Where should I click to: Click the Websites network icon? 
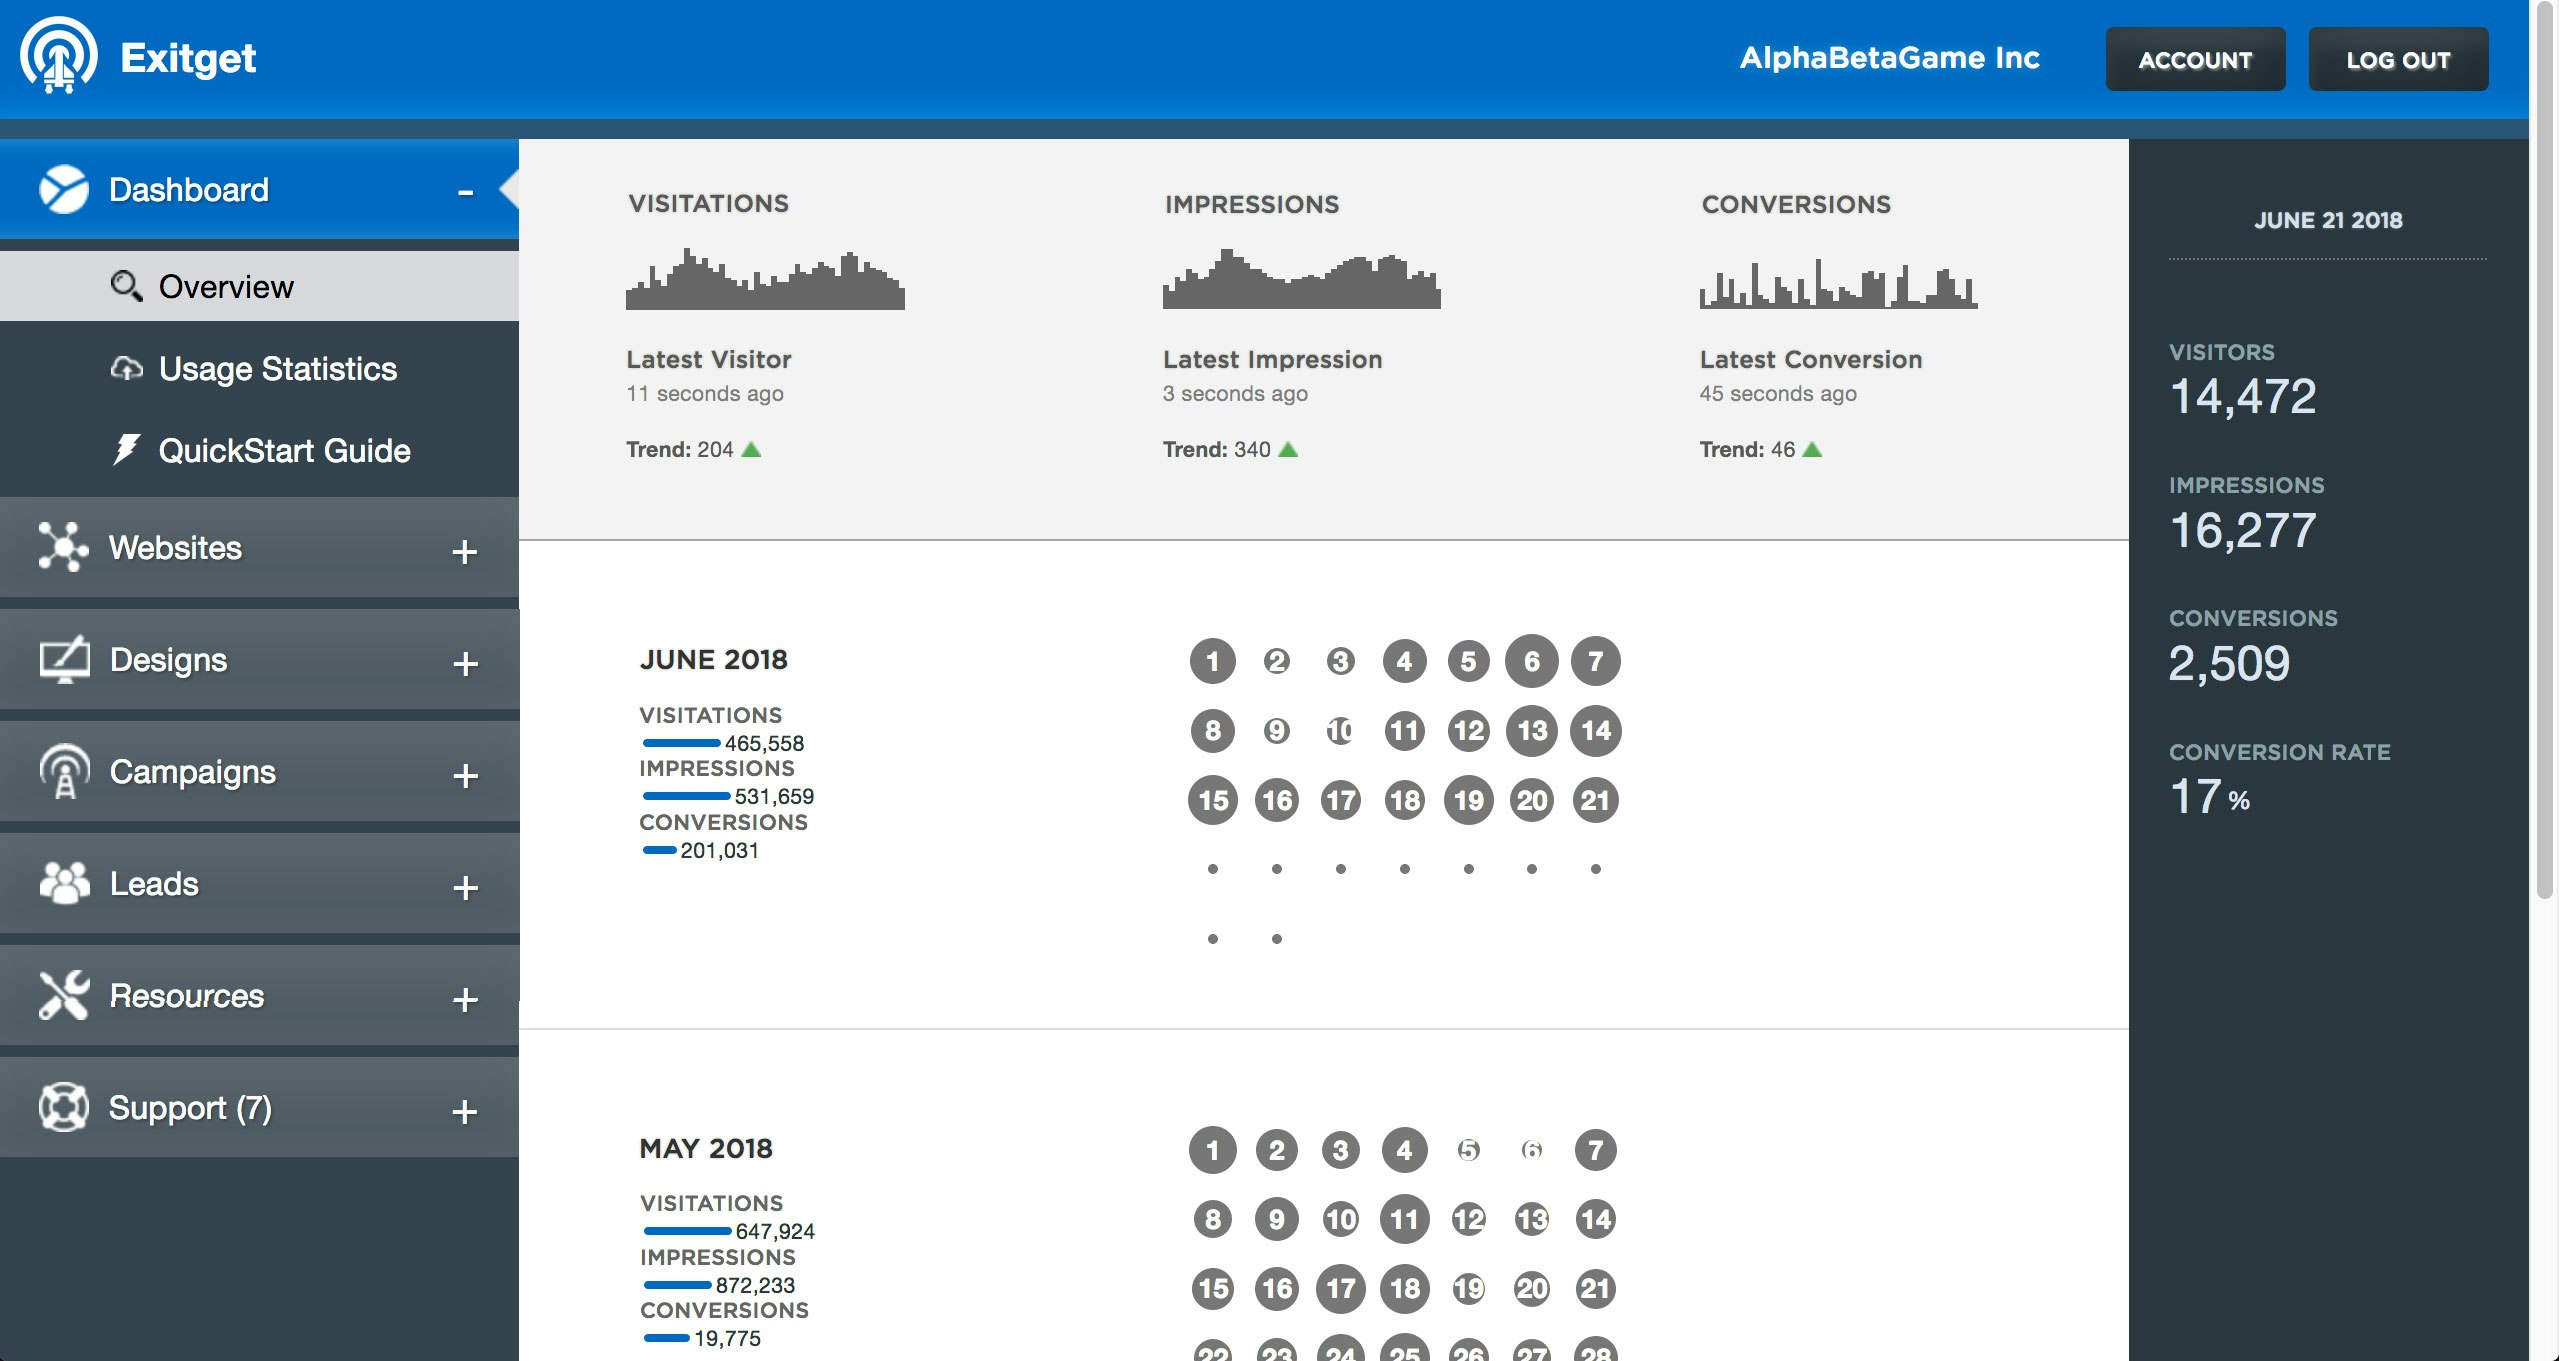(x=63, y=547)
